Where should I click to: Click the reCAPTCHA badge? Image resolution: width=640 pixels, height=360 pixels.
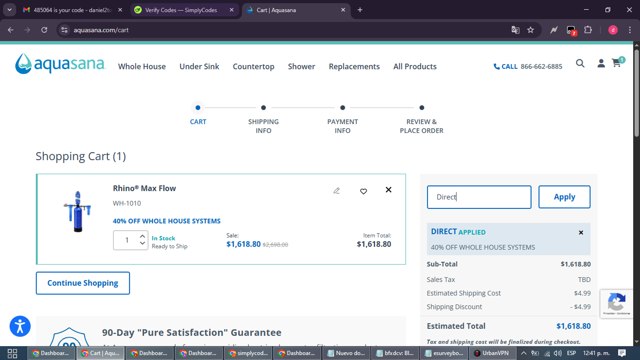tap(616, 304)
